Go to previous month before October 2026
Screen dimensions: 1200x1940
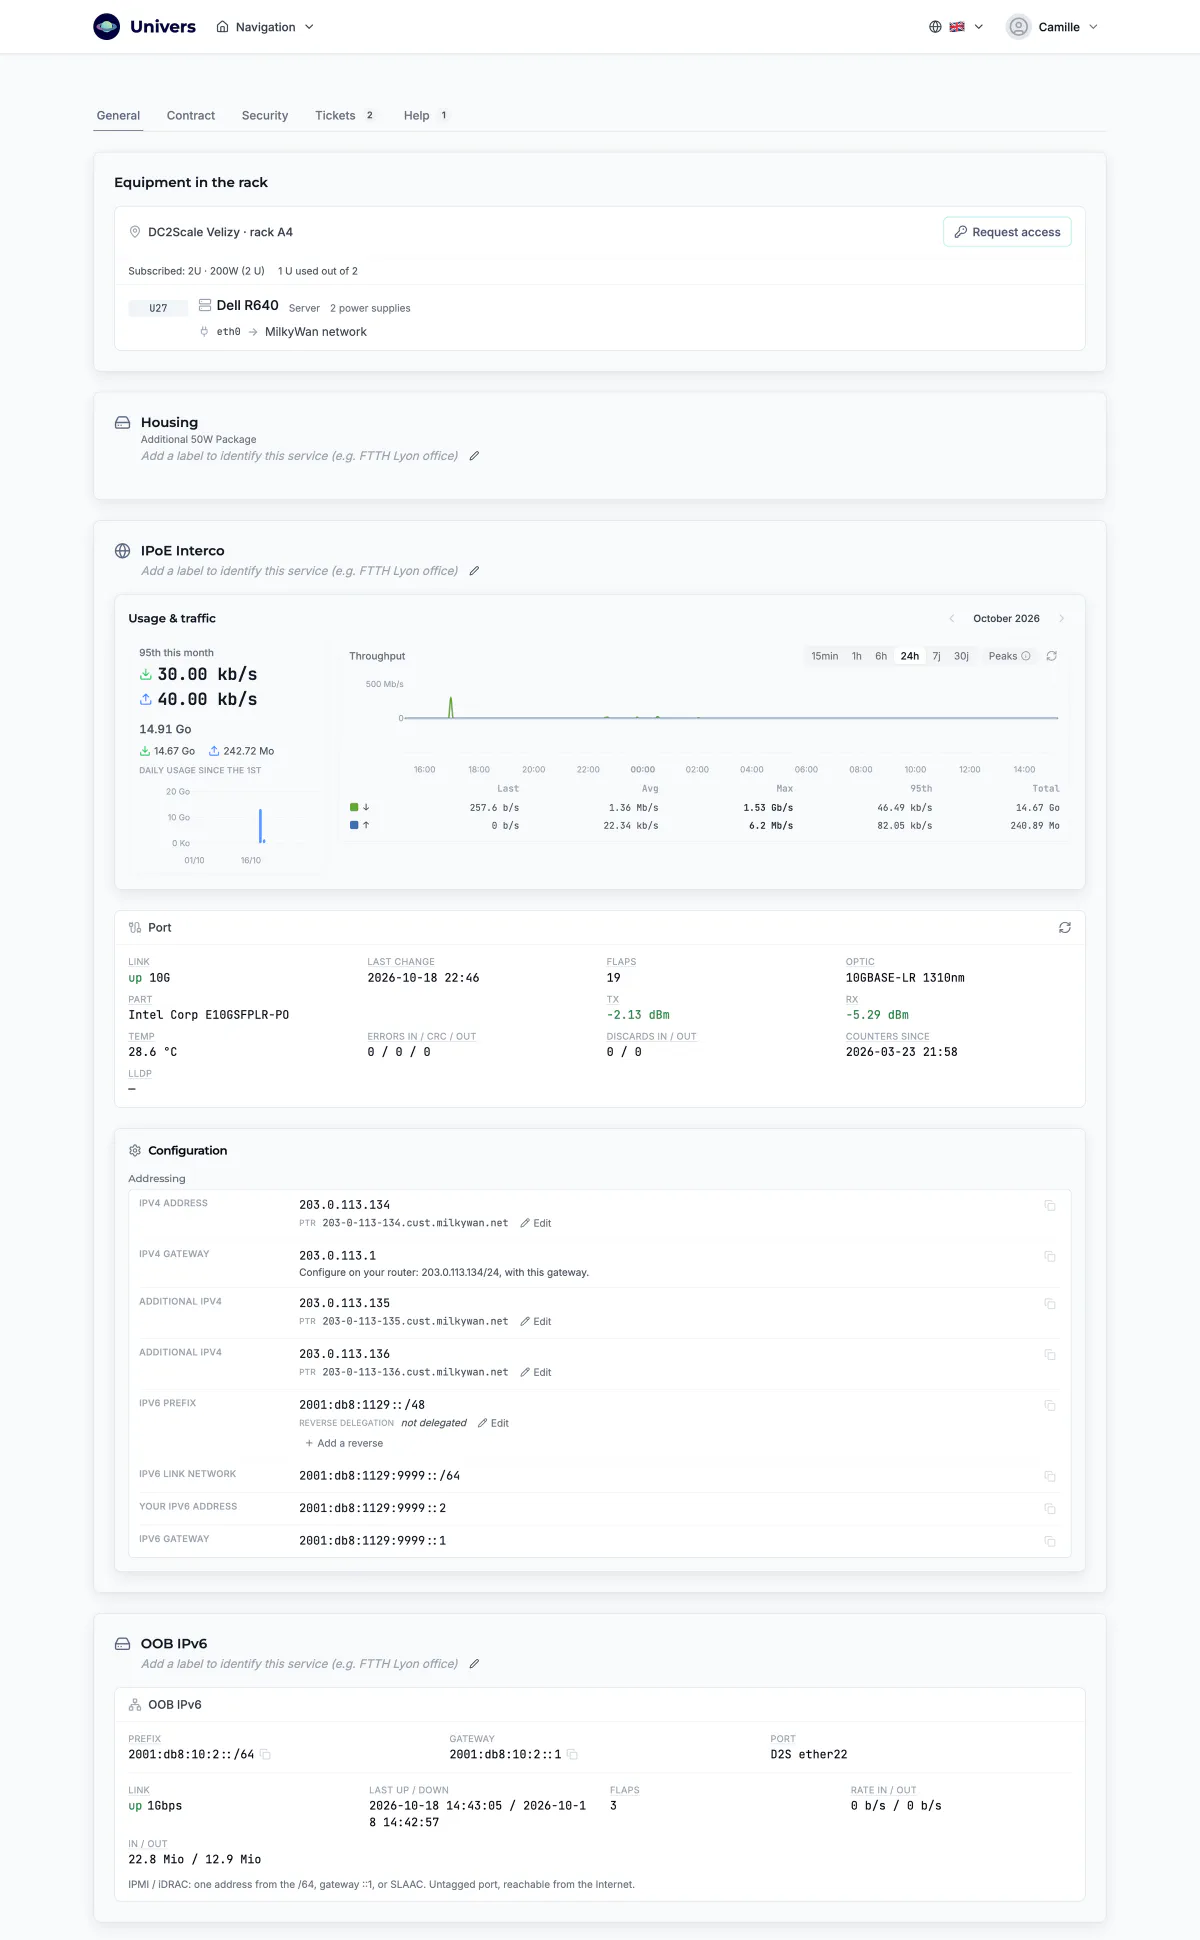tap(952, 619)
